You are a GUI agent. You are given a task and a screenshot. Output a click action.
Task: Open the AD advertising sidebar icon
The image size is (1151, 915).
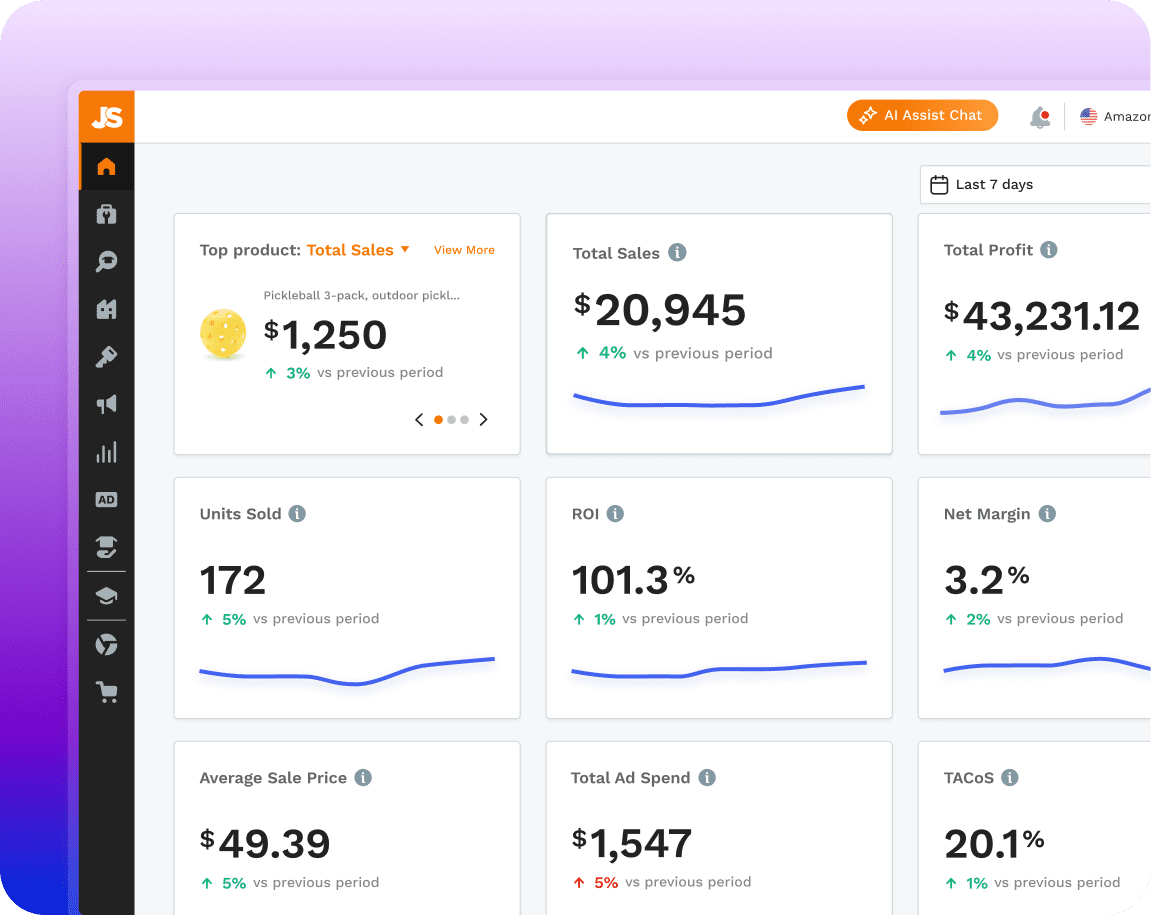pos(106,499)
